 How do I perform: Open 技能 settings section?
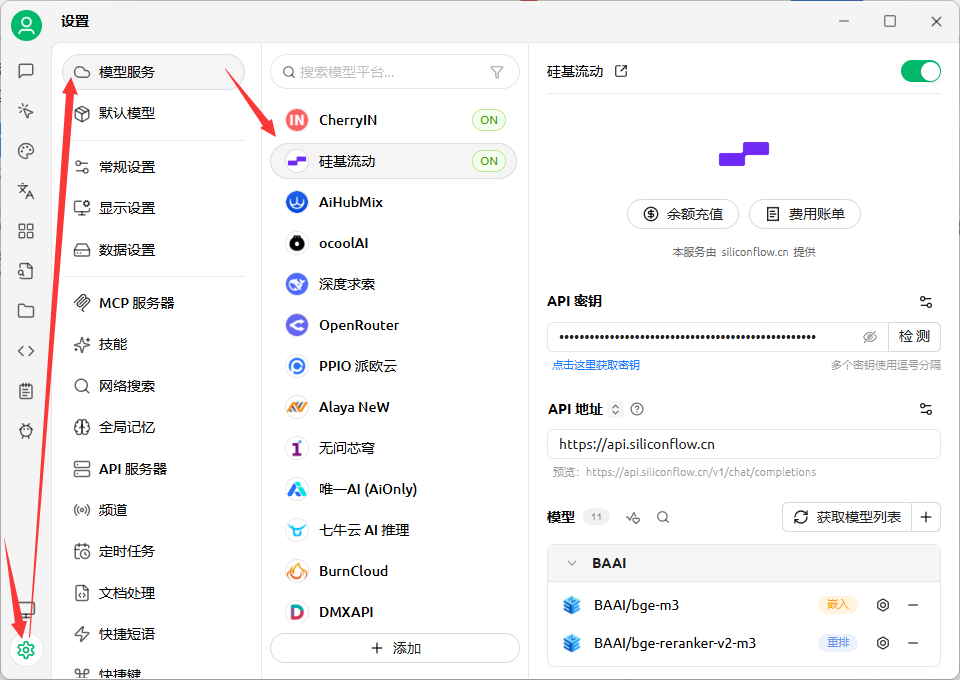153,345
